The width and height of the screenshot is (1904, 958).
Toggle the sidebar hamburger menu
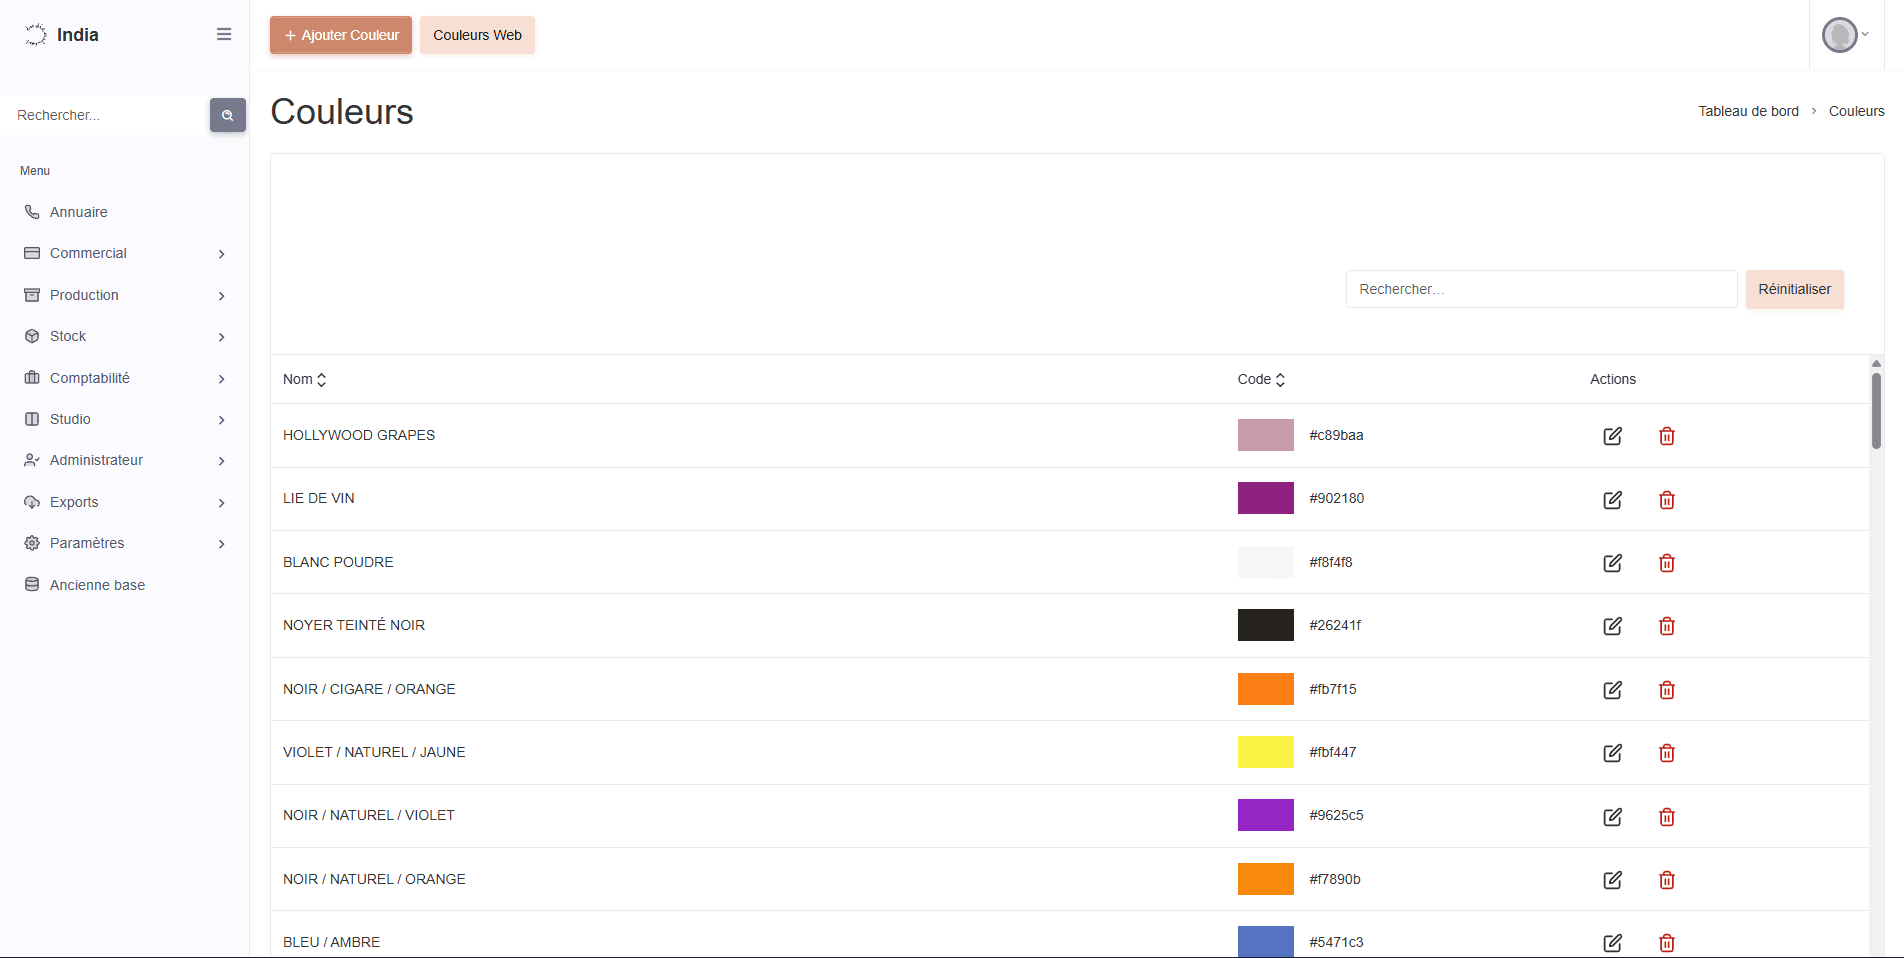[224, 34]
